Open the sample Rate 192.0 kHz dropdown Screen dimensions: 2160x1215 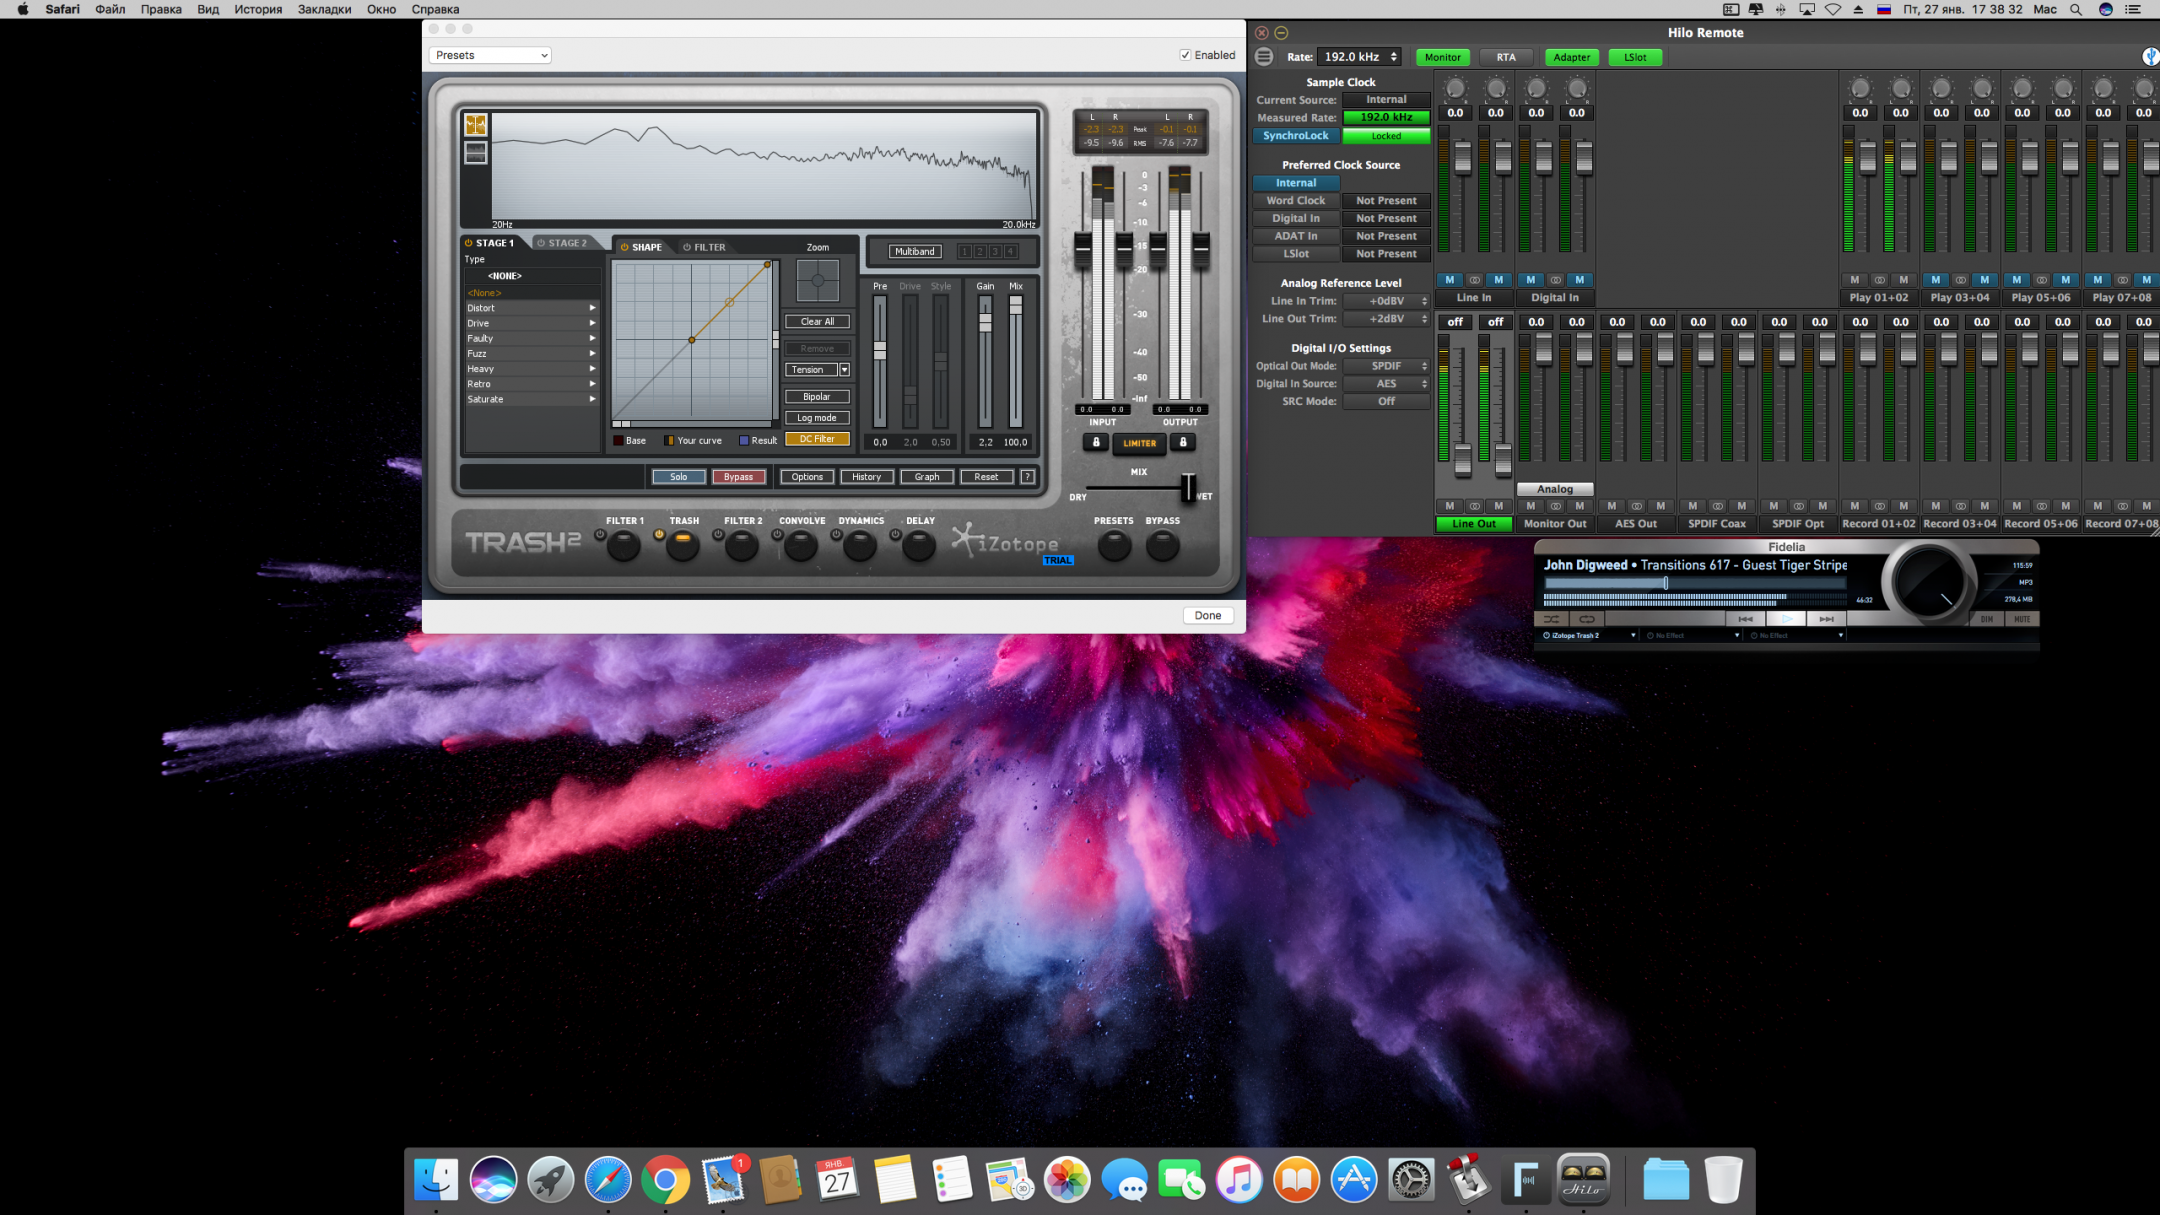tap(1360, 57)
